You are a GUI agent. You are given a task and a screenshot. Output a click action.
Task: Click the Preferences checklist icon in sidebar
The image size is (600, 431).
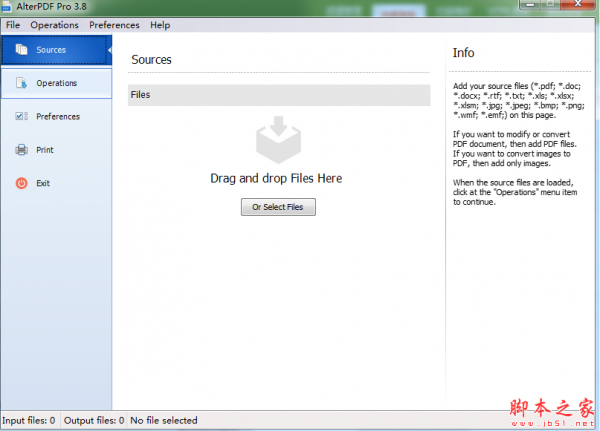tap(21, 116)
